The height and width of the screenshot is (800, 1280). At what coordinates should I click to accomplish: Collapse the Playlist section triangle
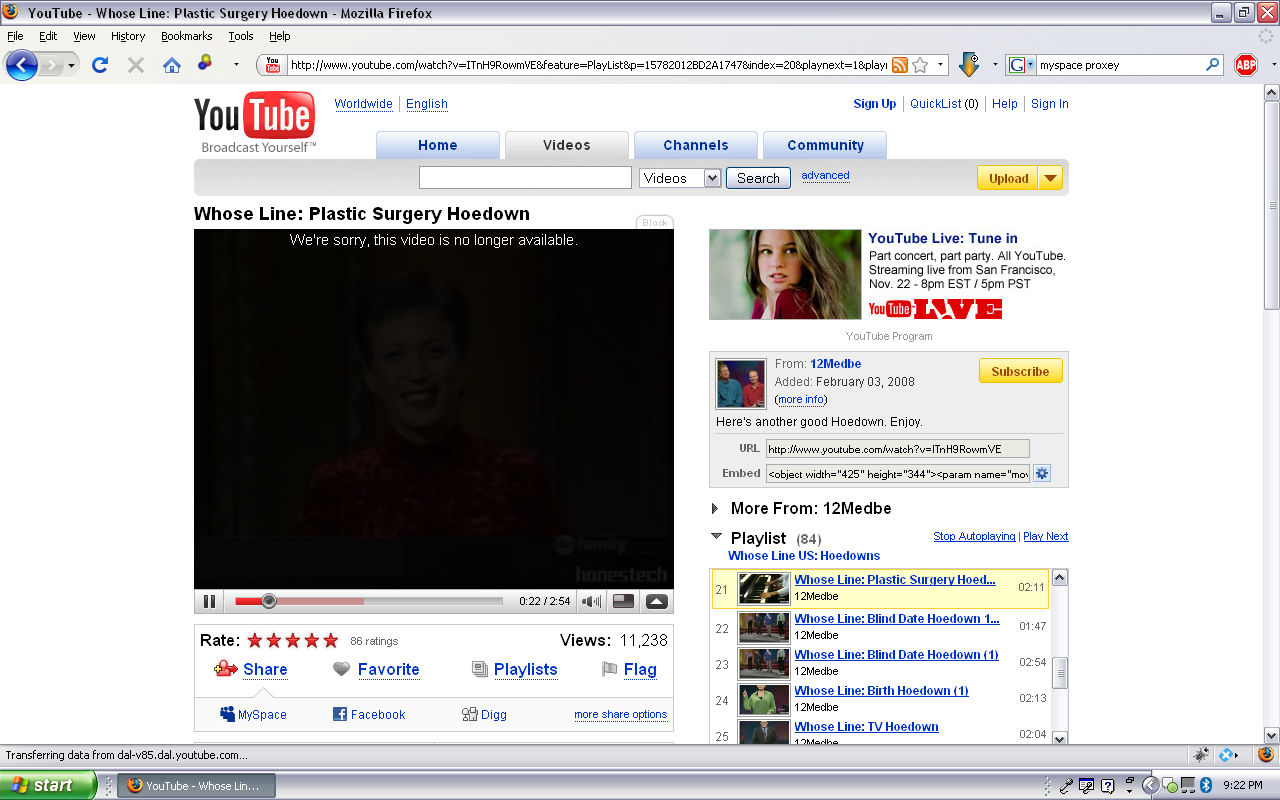pyautogui.click(x=716, y=537)
